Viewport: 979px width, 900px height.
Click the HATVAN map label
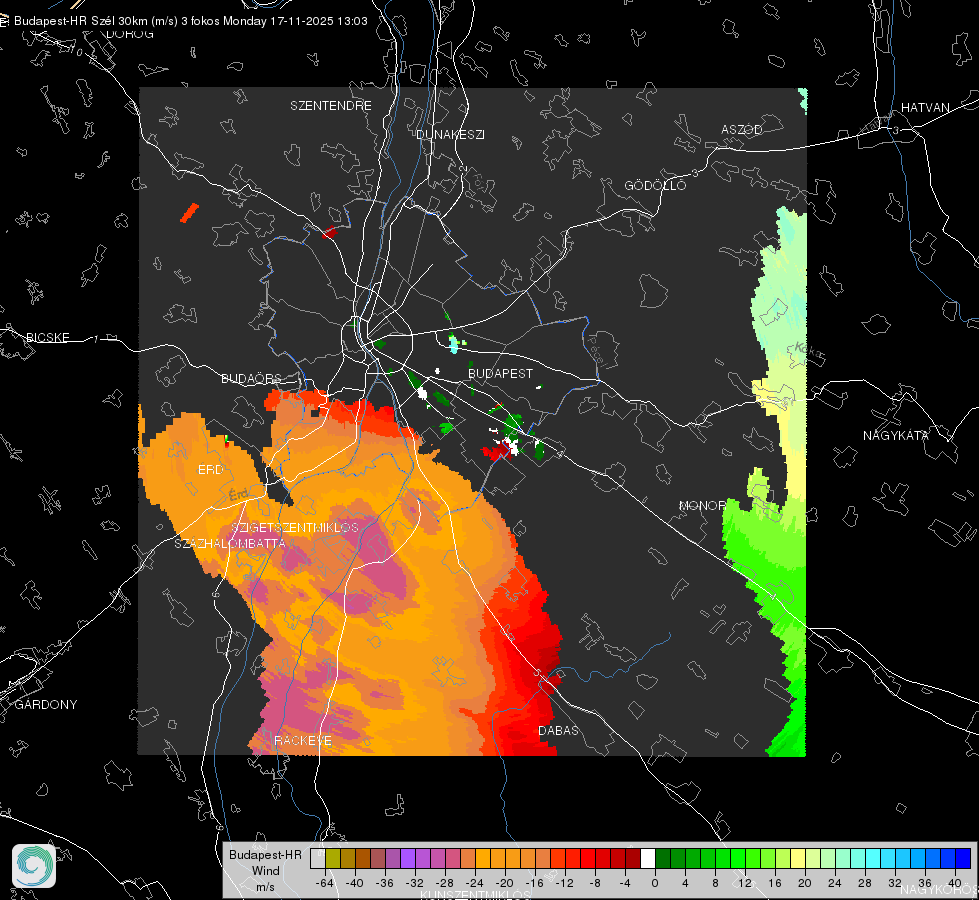[925, 107]
